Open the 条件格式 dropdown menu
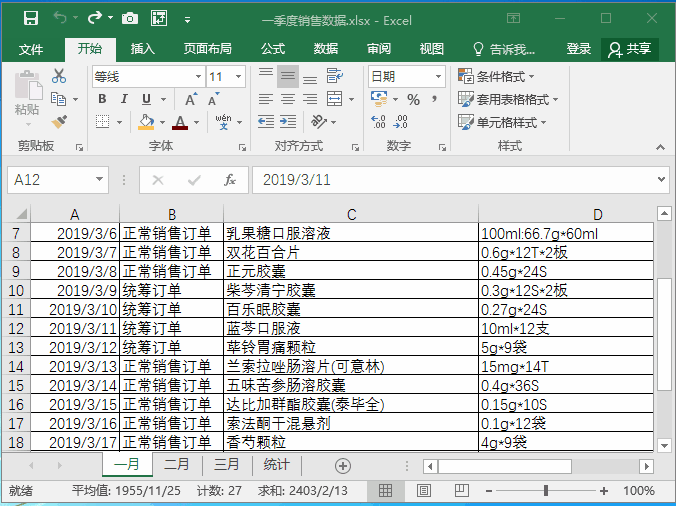Image resolution: width=676 pixels, height=506 pixels. pos(496,76)
